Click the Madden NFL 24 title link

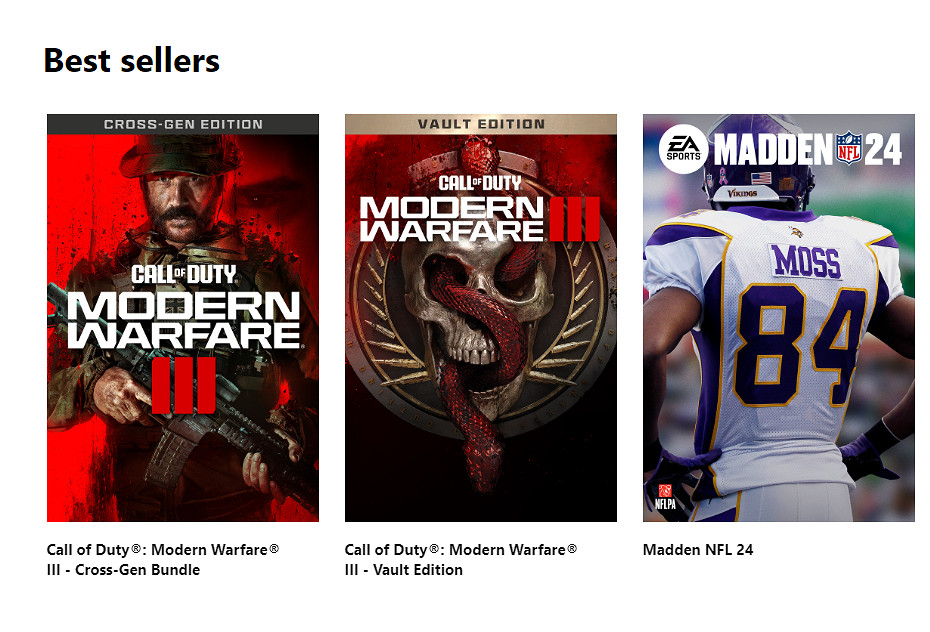698,550
